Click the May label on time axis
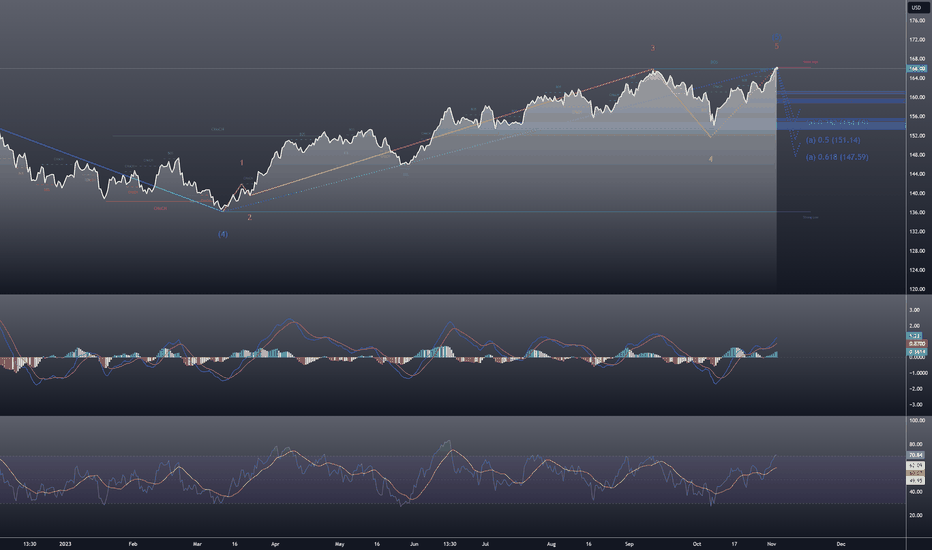932x550 pixels. click(x=339, y=544)
